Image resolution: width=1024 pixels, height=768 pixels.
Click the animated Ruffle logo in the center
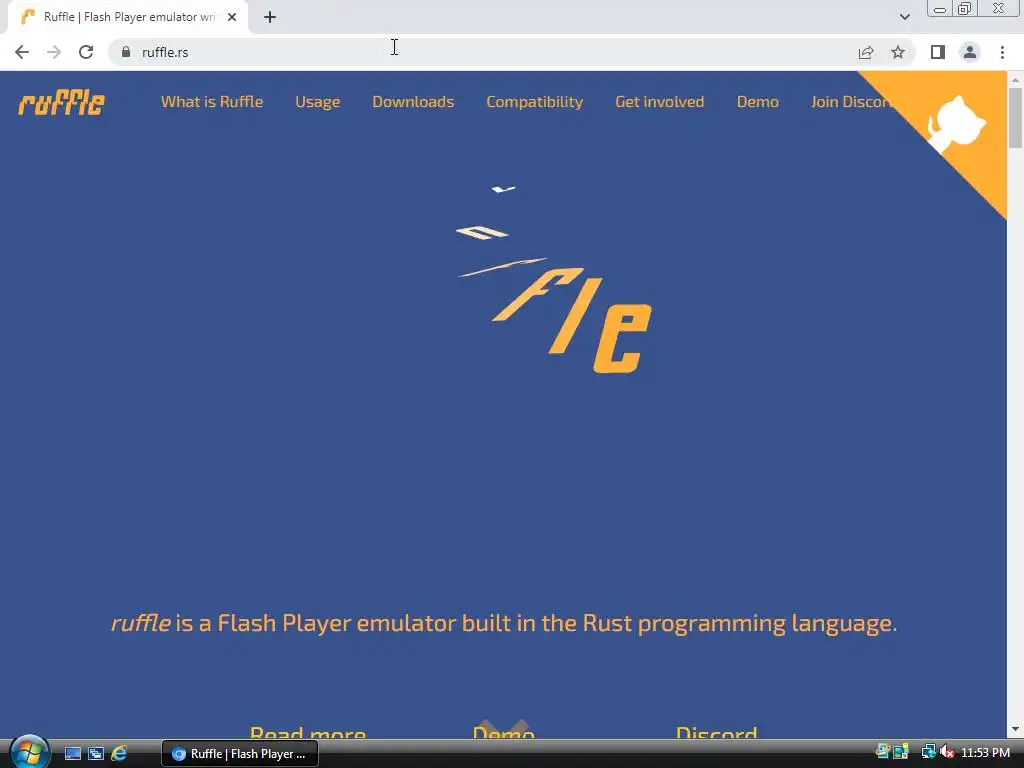(x=554, y=280)
